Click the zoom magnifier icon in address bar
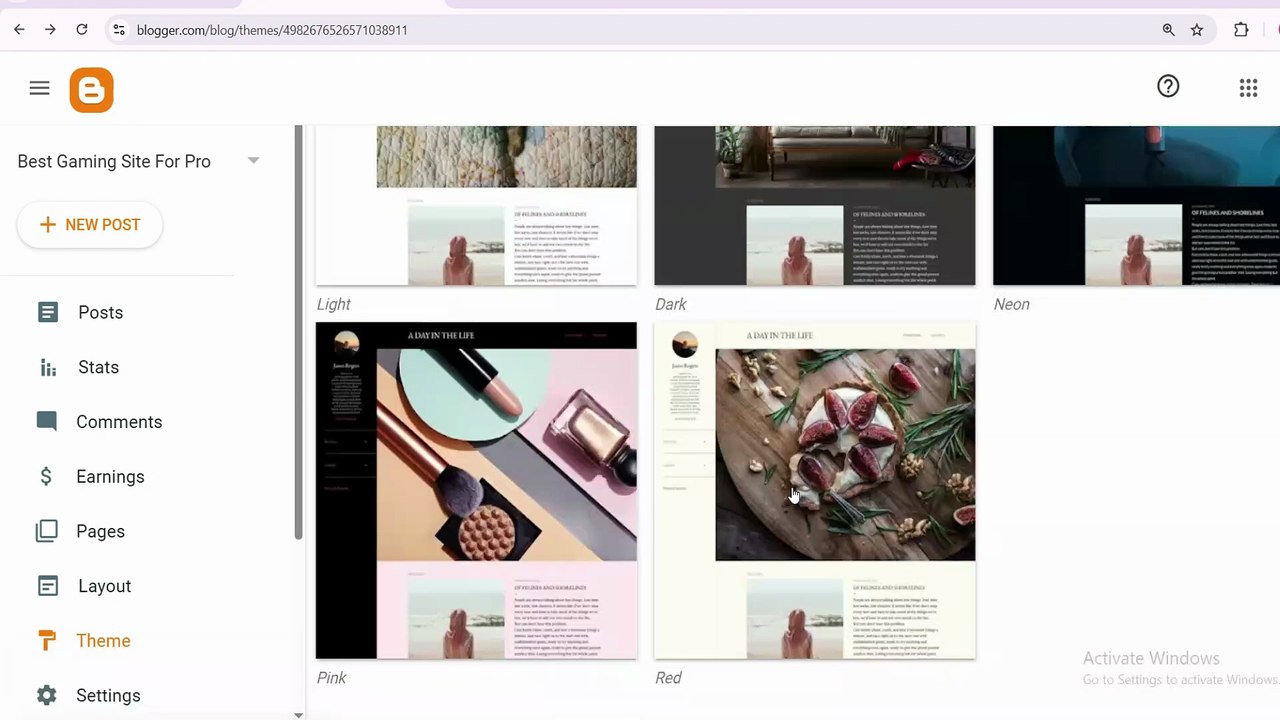 tap(1168, 30)
